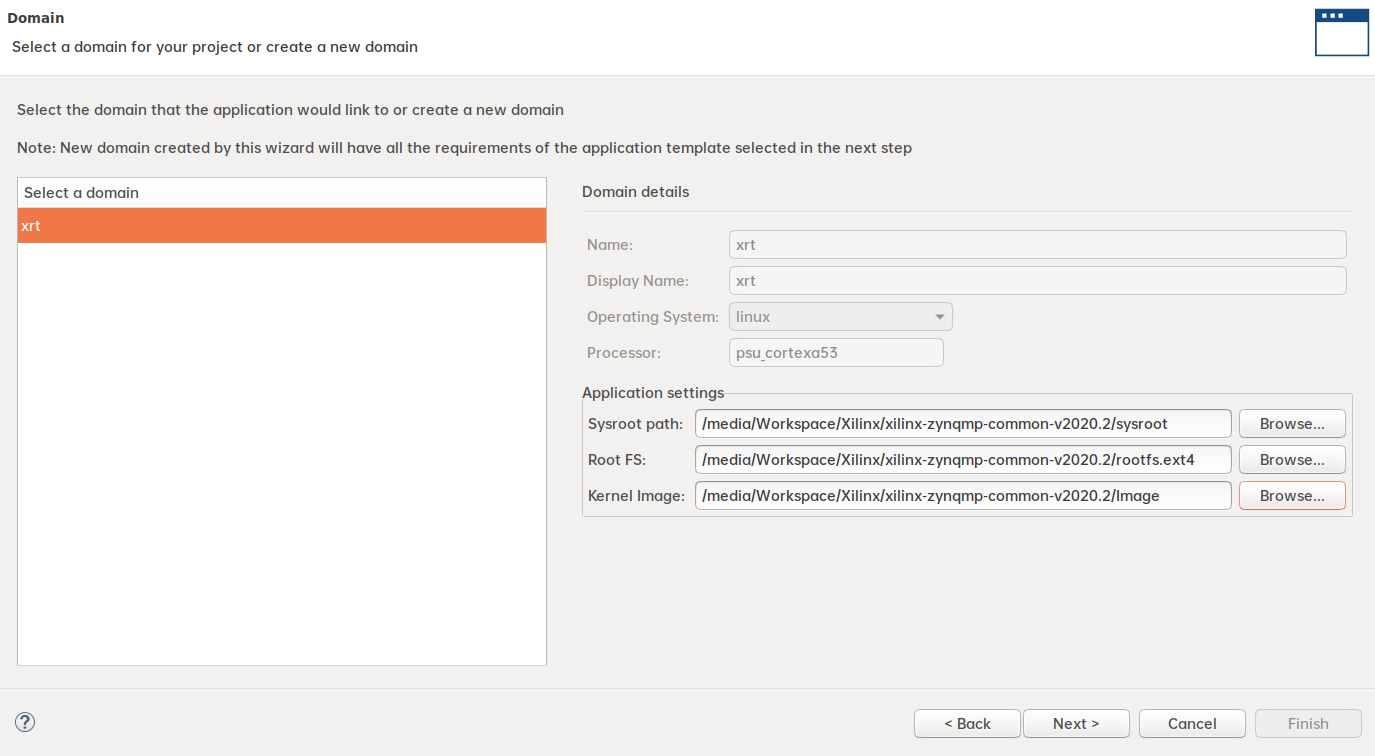Click the 'Processor:' label

[624, 353]
